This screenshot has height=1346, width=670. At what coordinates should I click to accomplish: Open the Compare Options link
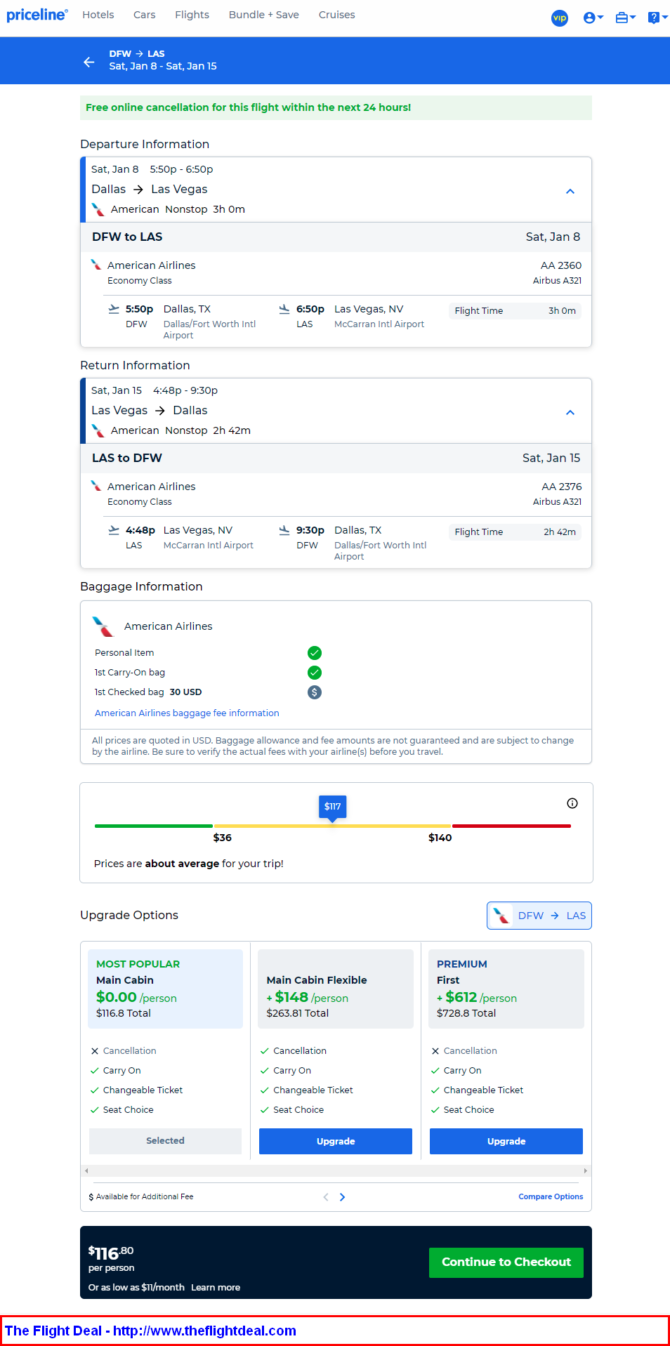point(550,1197)
